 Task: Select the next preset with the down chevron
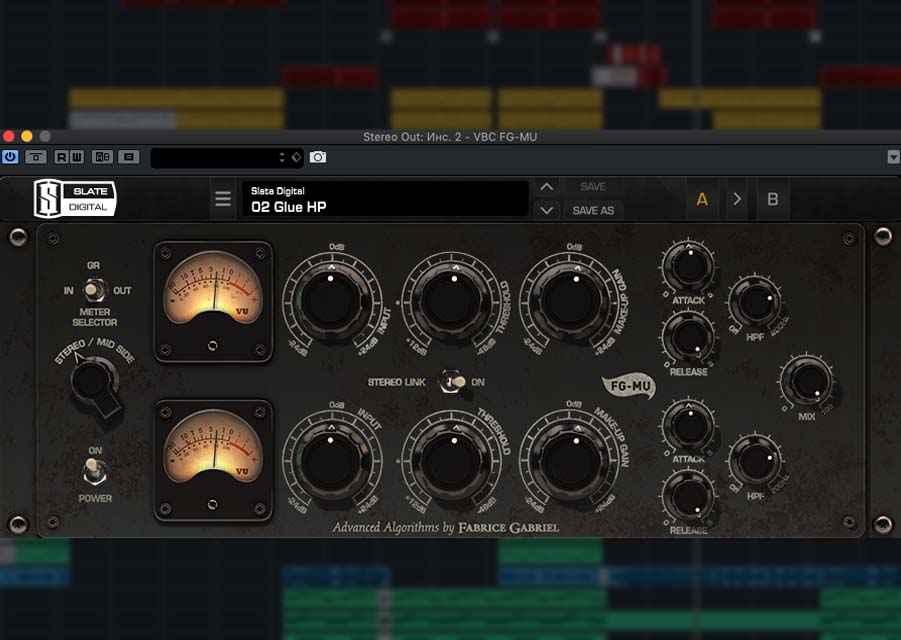(x=546, y=210)
